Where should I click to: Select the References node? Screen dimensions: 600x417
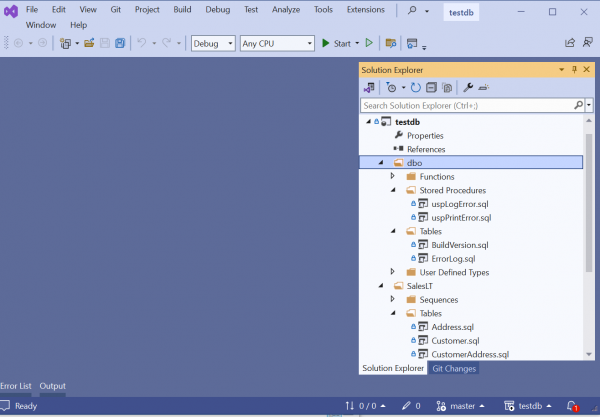pos(426,149)
